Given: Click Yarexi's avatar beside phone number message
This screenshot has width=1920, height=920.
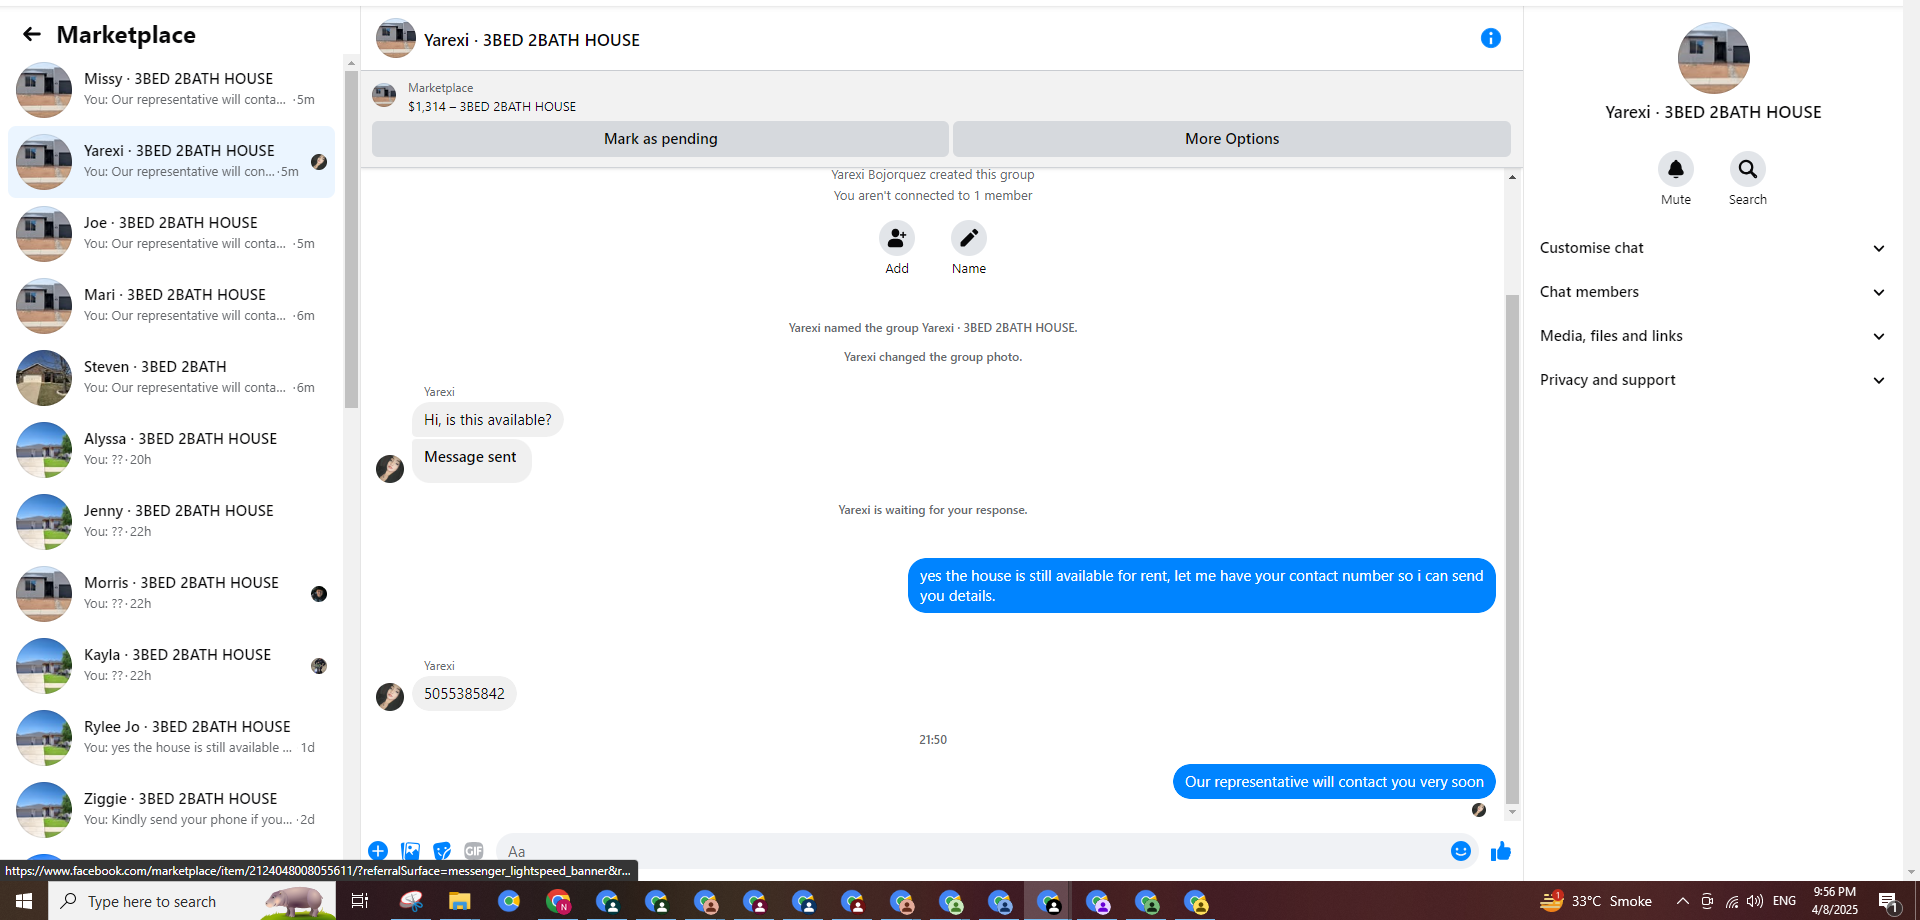Looking at the screenshot, I should click(390, 696).
